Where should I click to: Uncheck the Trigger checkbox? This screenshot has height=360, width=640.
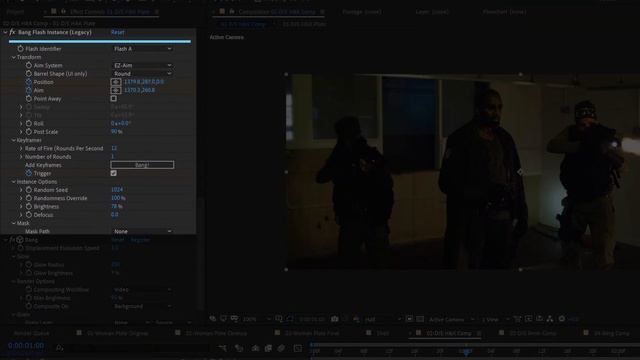click(113, 173)
